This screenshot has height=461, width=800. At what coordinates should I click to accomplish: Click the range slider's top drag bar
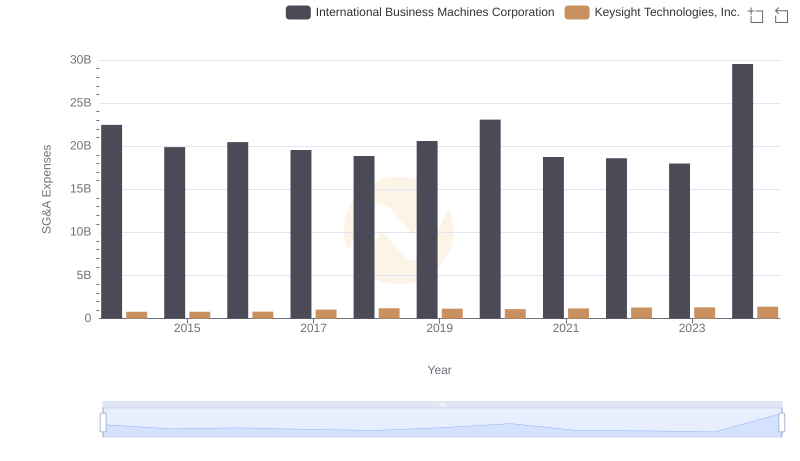pos(442,405)
